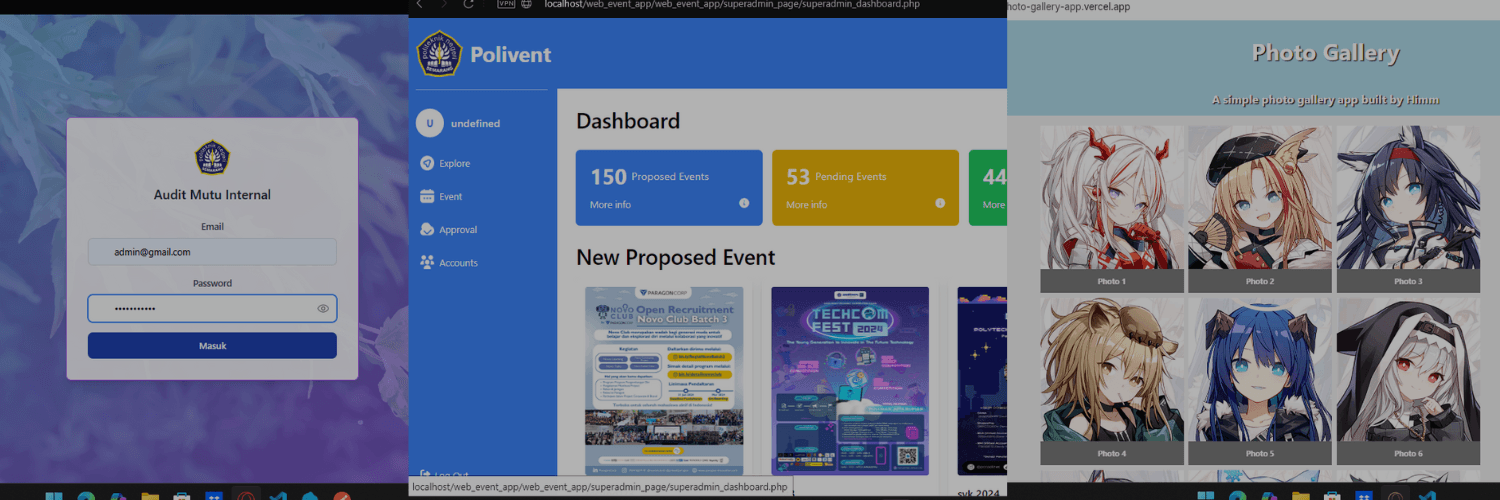Open the Approval menu item

(458, 230)
